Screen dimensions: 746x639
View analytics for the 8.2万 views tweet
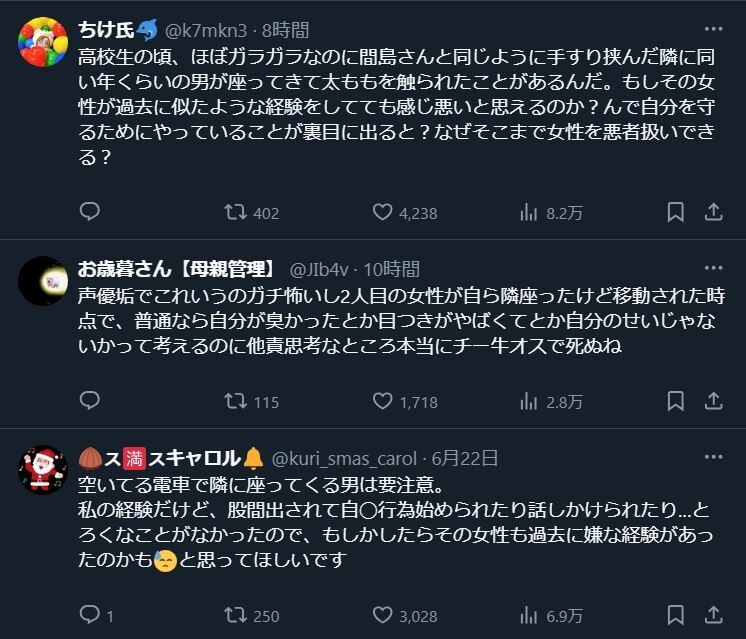click(x=529, y=212)
